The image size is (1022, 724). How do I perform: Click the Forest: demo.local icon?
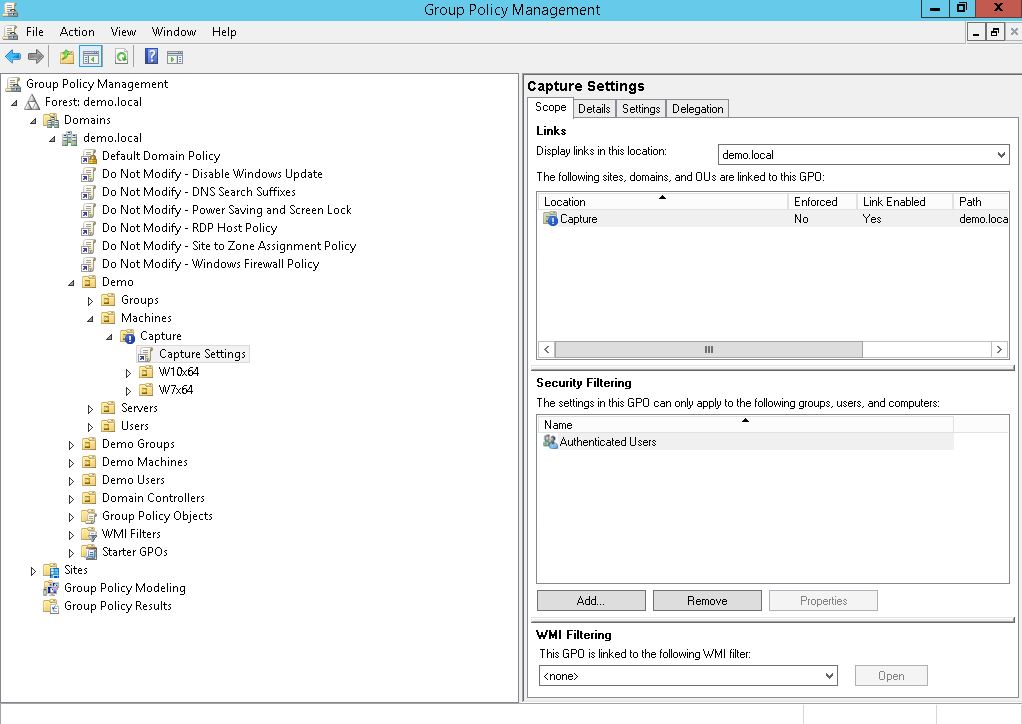tap(32, 102)
